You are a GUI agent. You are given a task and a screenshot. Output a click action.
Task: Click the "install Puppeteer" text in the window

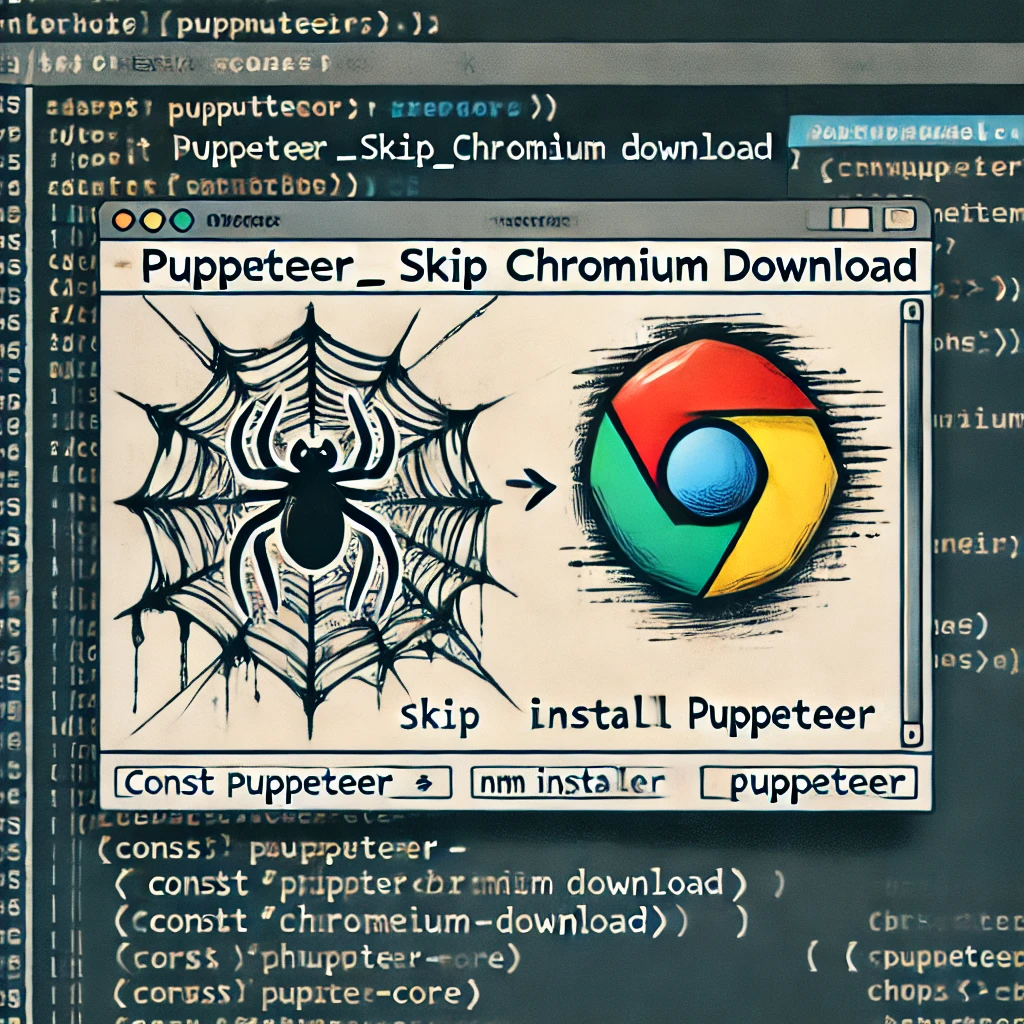[x=702, y=716]
